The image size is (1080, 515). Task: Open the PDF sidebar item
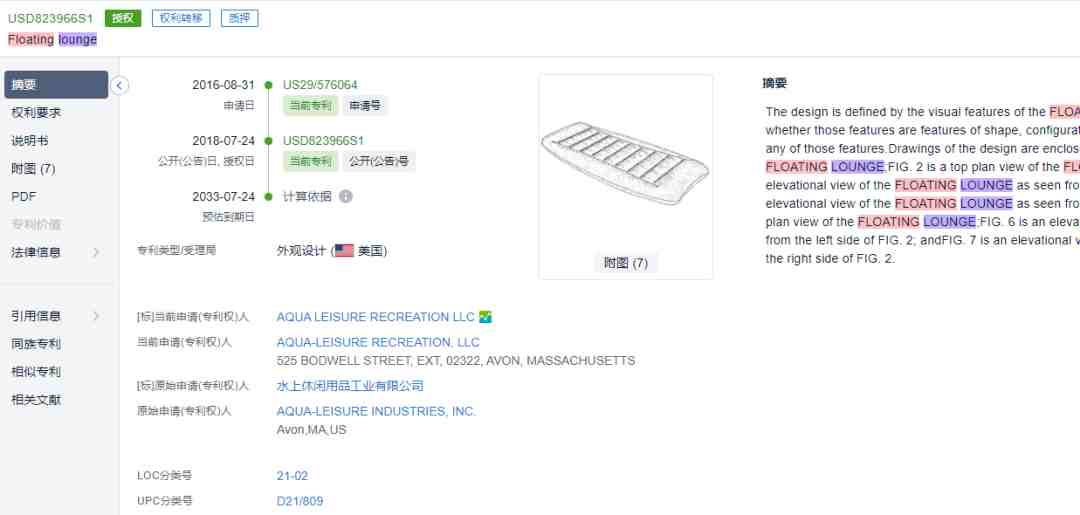[x=23, y=197]
